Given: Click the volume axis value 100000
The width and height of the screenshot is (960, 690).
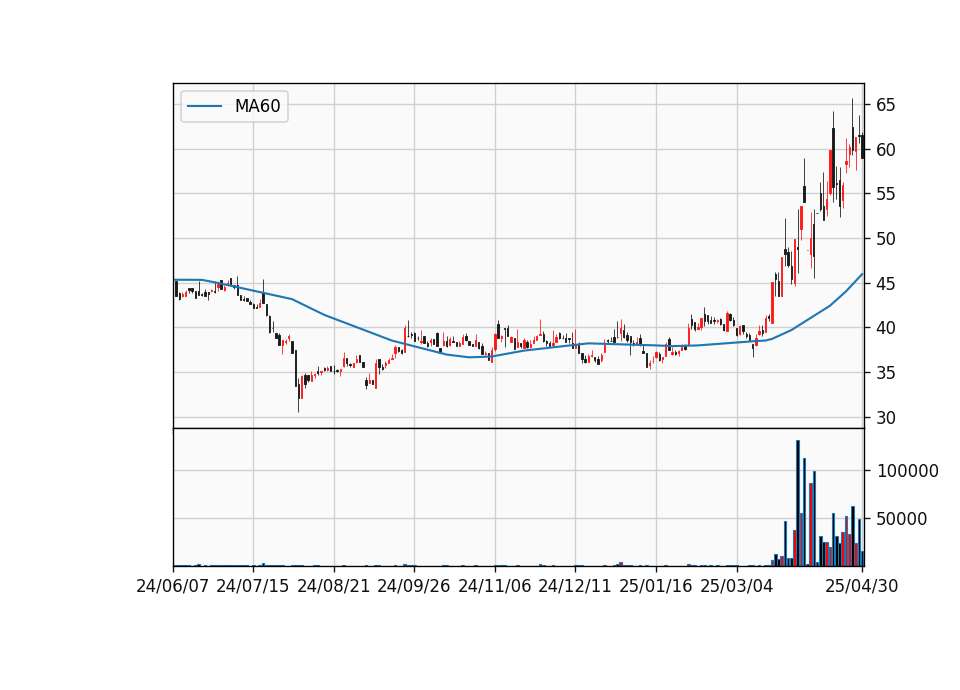Looking at the screenshot, I should coord(908,471).
